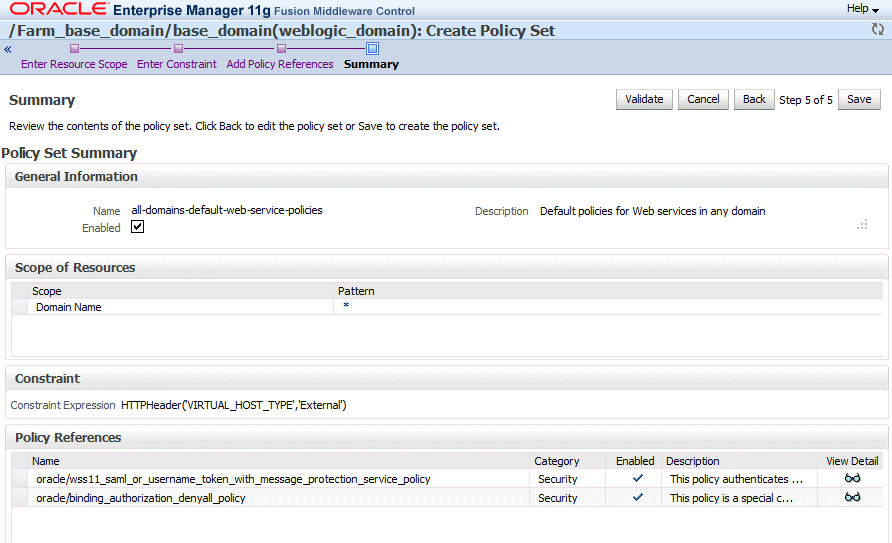Go to Enter Resource Scope step
This screenshot has height=543, width=892.
click(74, 64)
